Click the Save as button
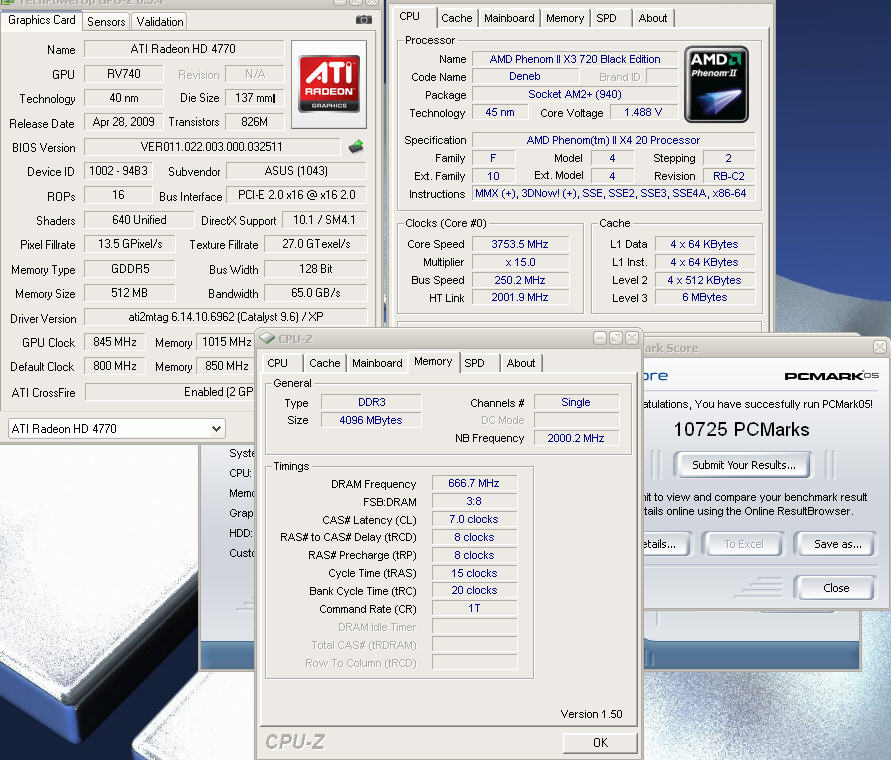 [x=837, y=544]
